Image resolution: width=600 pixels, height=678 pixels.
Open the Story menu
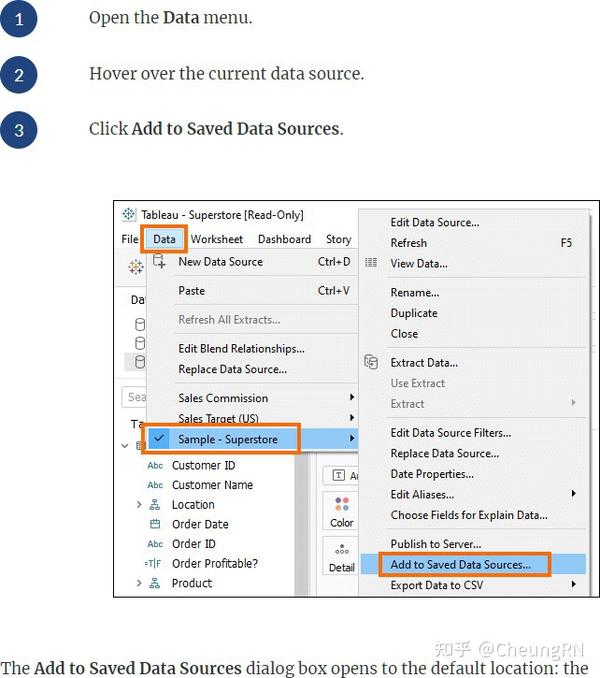tap(338, 239)
